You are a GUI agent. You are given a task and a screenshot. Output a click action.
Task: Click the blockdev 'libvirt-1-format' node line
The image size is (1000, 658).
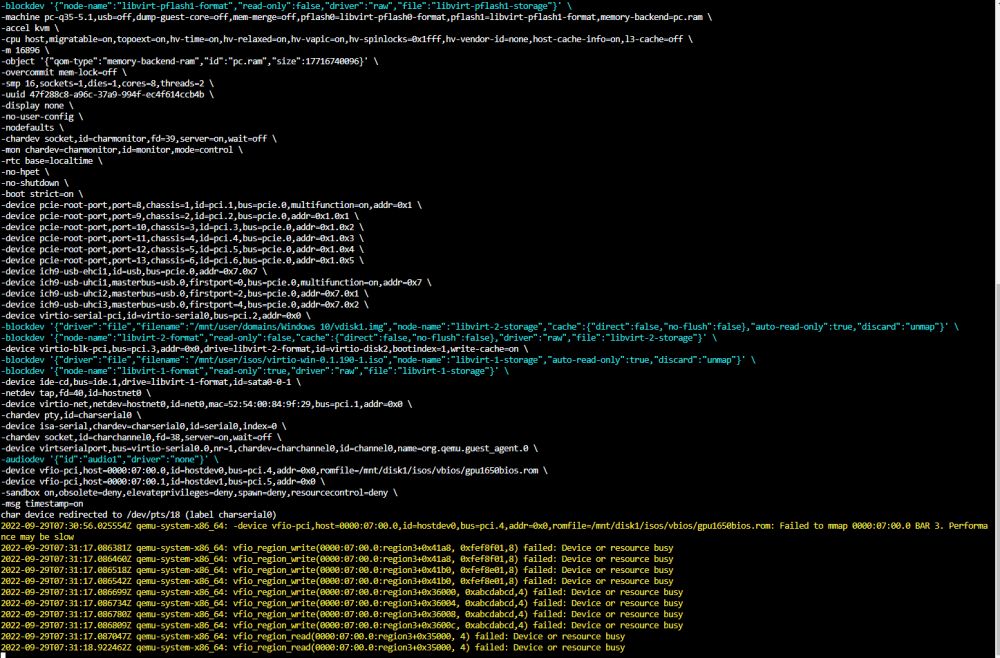point(255,370)
